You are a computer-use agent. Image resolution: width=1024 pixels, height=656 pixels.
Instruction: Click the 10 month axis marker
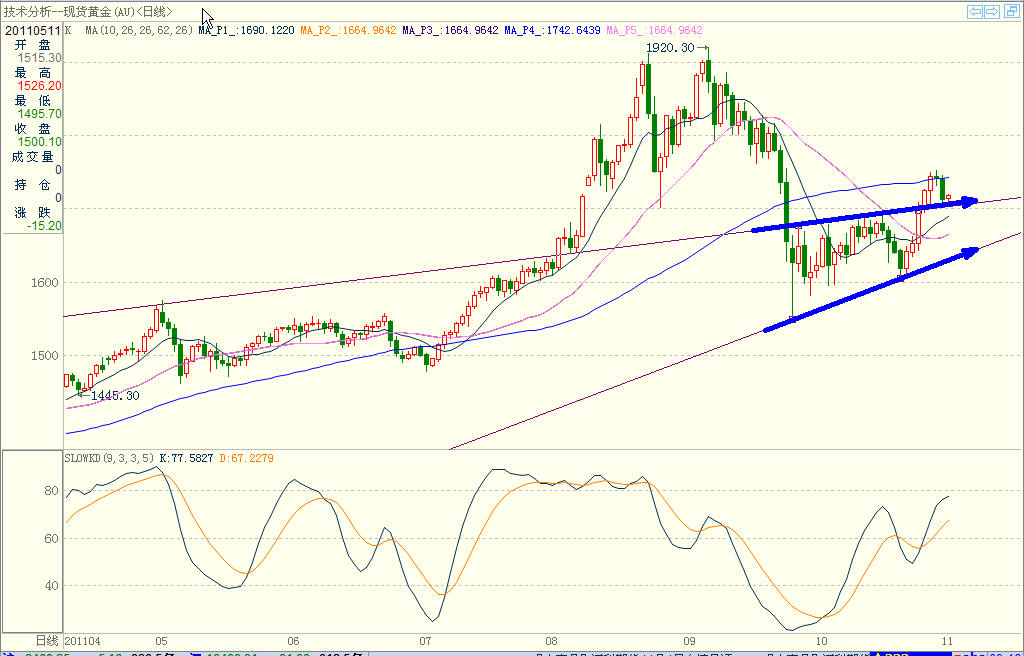pos(821,642)
